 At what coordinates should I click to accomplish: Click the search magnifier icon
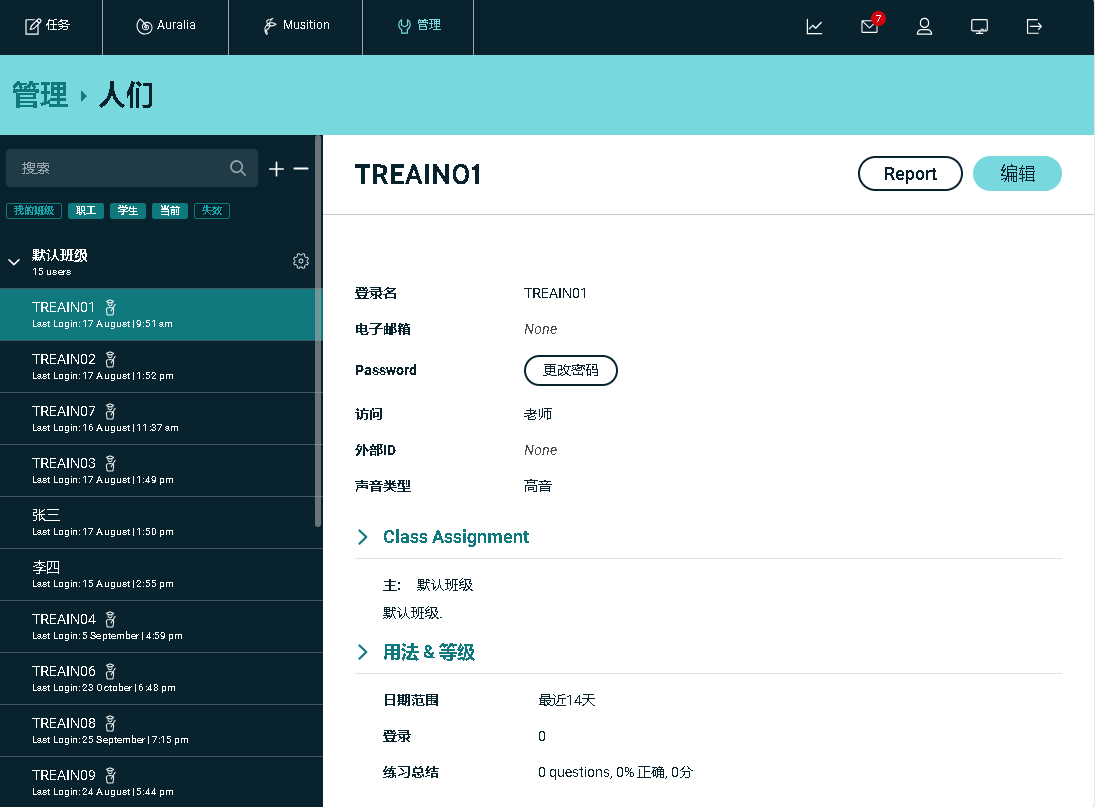[x=237, y=168]
